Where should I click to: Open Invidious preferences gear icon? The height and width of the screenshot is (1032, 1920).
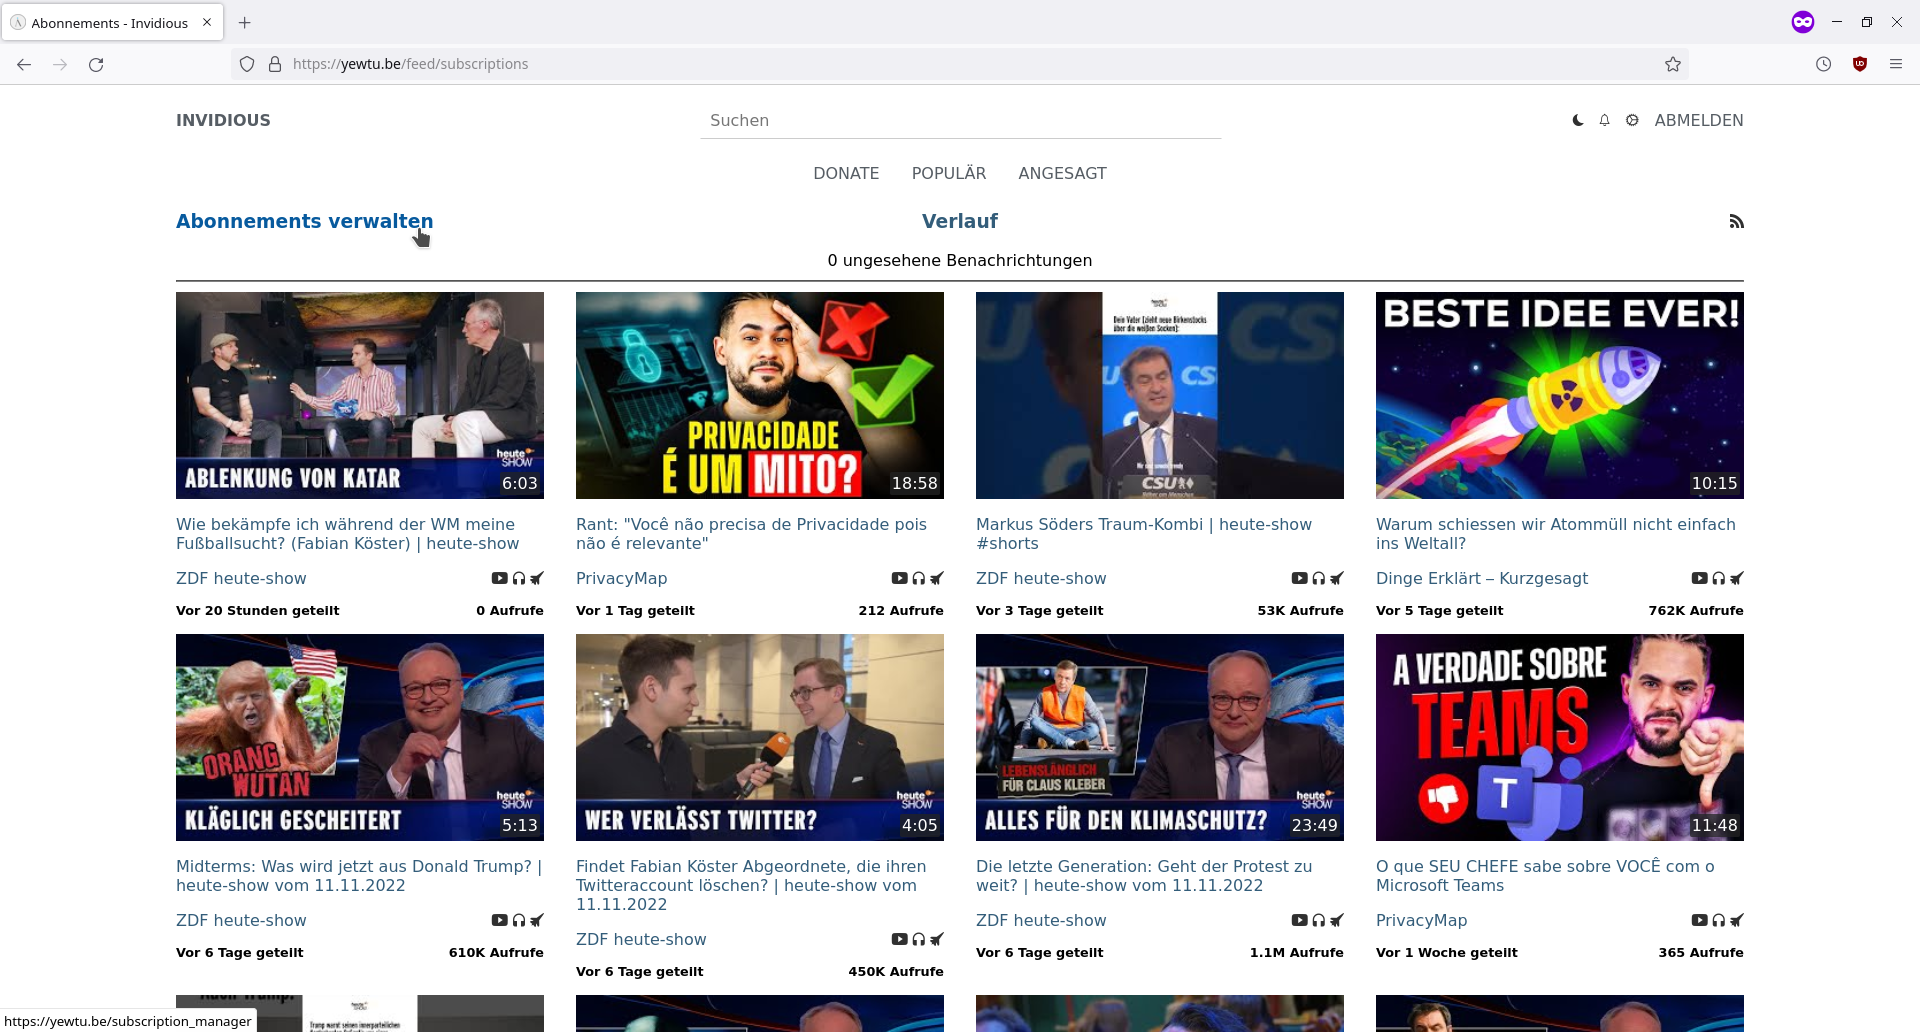(x=1632, y=120)
